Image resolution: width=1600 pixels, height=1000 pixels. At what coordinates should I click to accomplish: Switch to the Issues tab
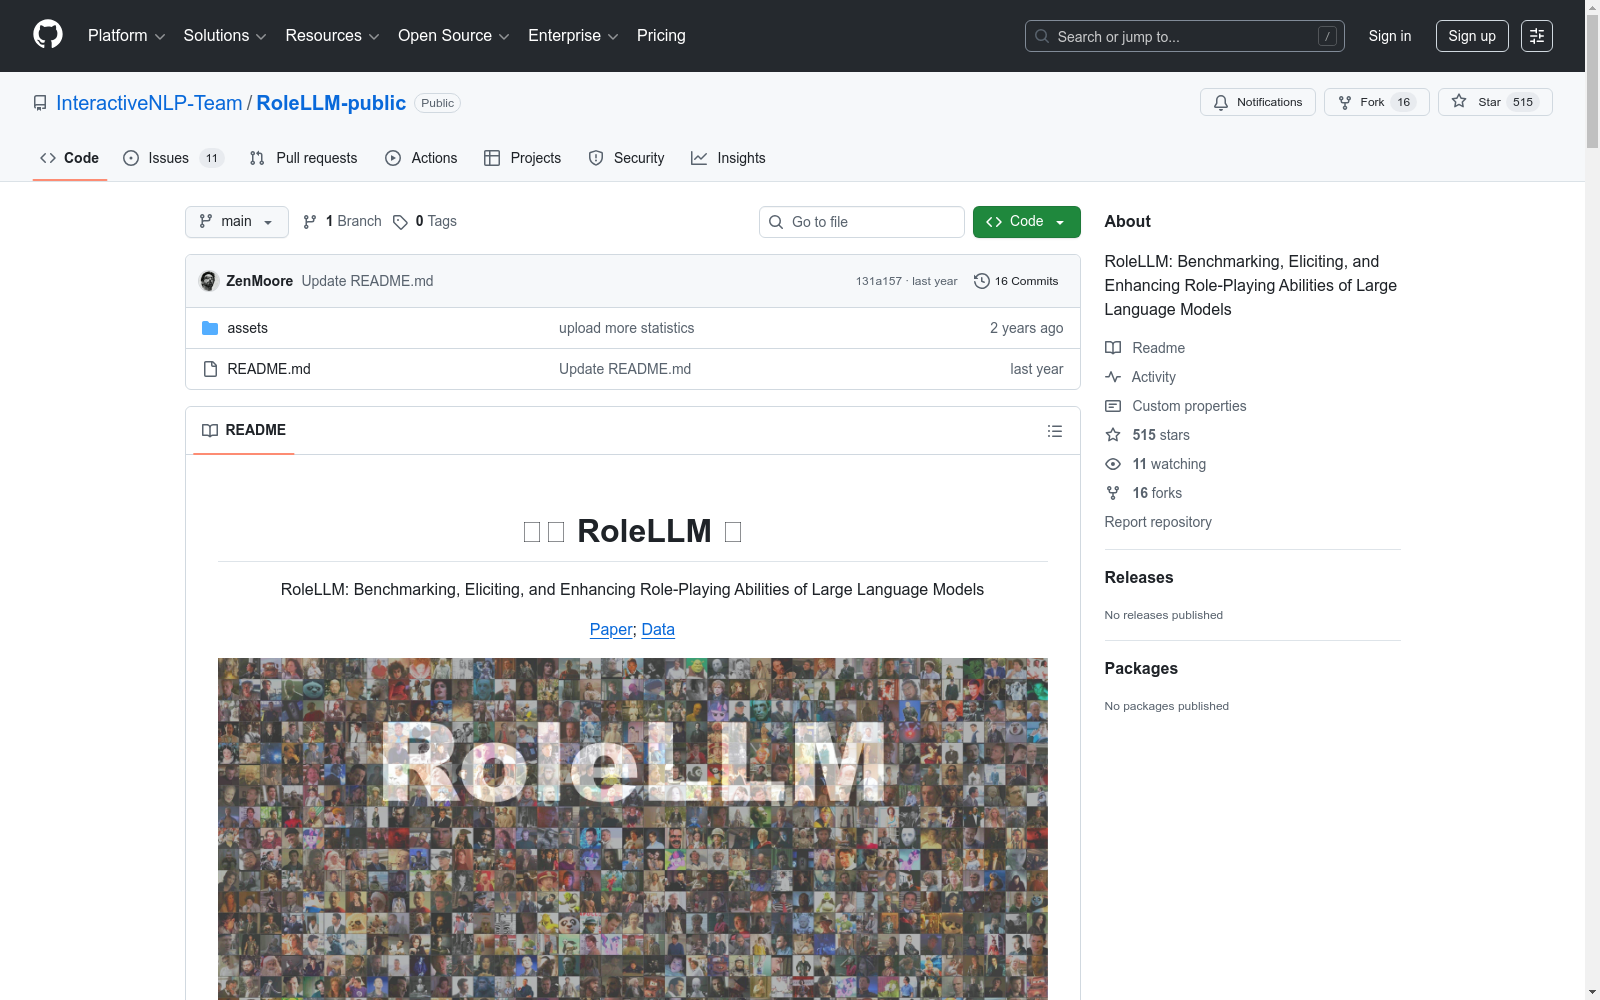pos(173,158)
